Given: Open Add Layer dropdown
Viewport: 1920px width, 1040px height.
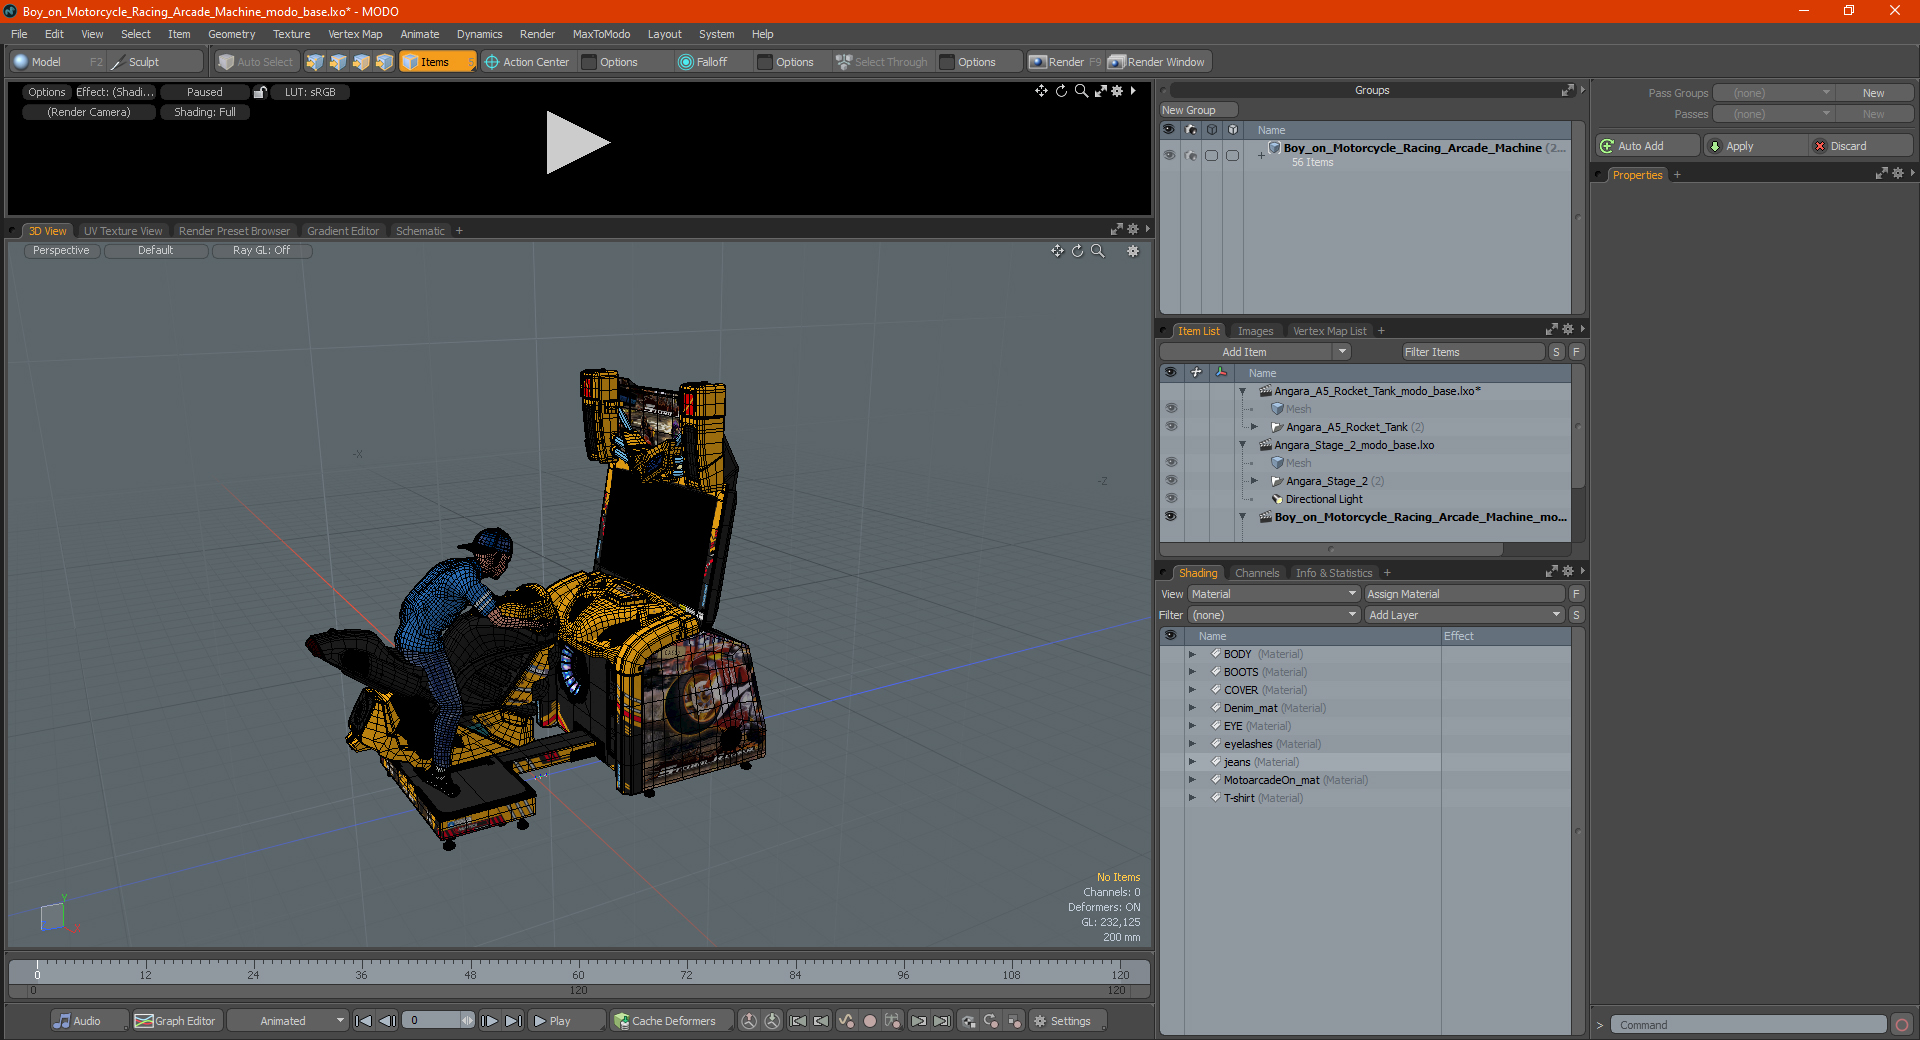Looking at the screenshot, I should [x=1464, y=615].
